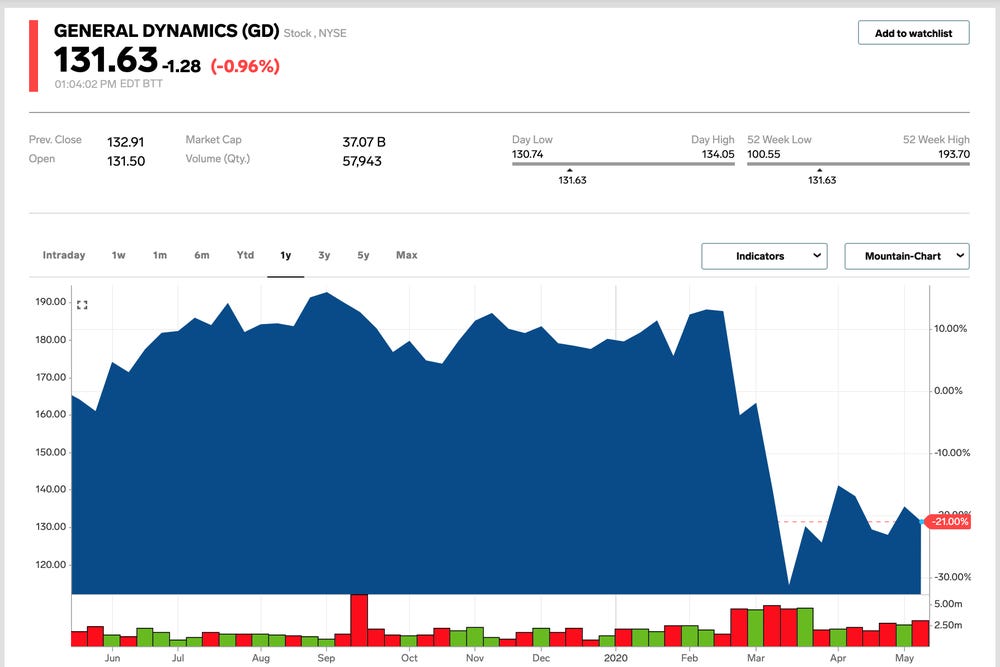Click the Market Cap value 37.07 B
Screen dimensions: 1000x667
[x=364, y=142]
